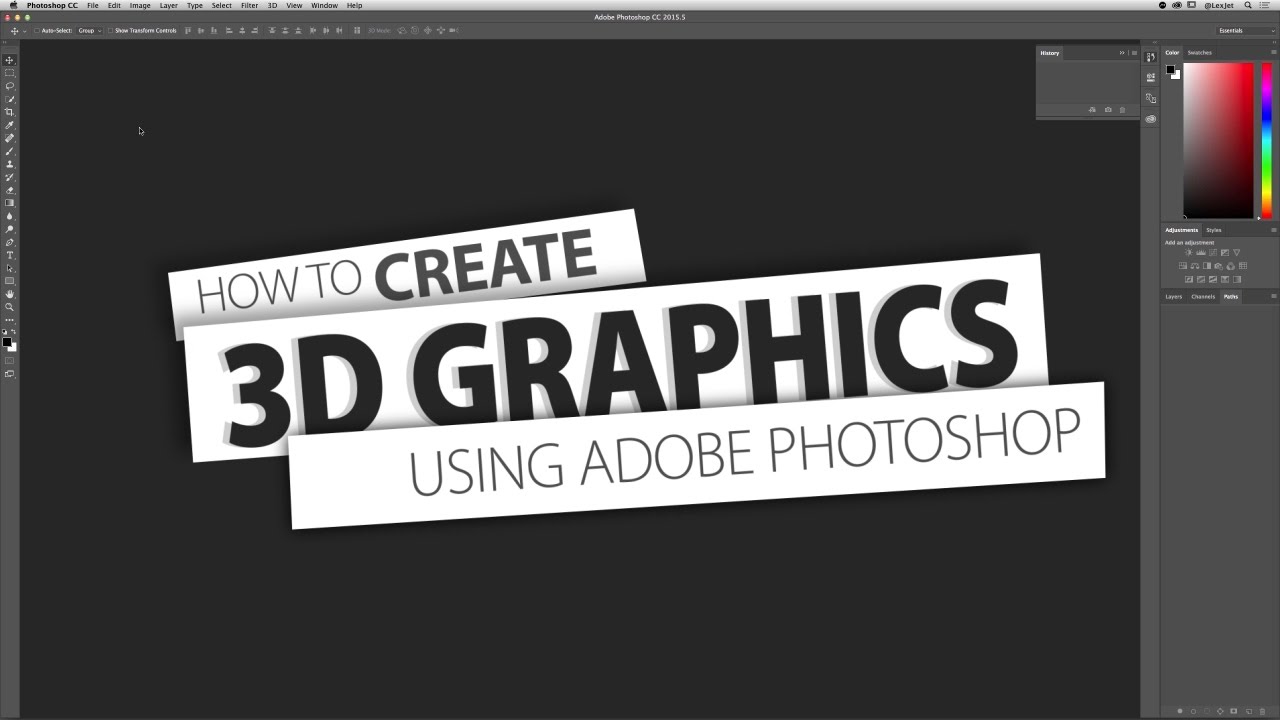Switch to the Swatches tab
Image resolution: width=1280 pixels, height=720 pixels.
click(1199, 53)
